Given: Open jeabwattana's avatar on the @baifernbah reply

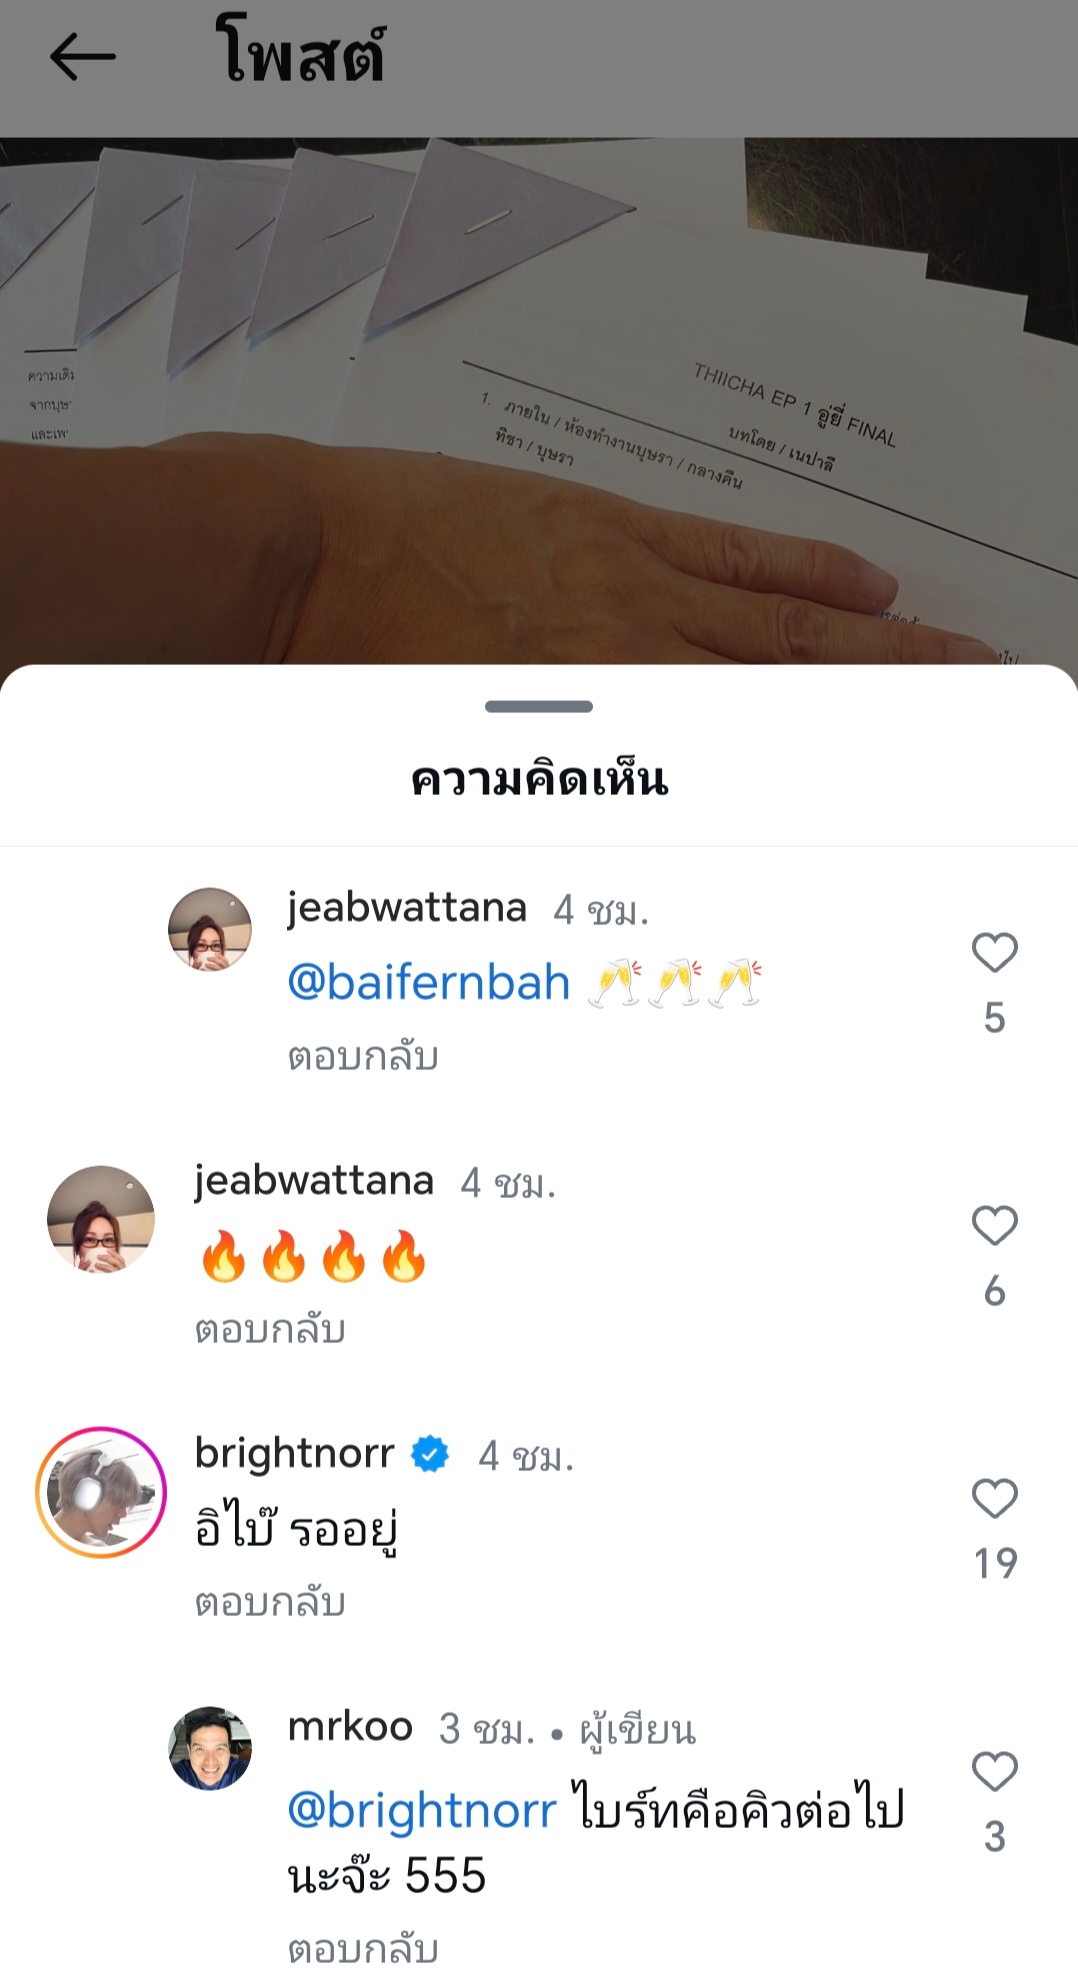Looking at the screenshot, I should pyautogui.click(x=210, y=929).
